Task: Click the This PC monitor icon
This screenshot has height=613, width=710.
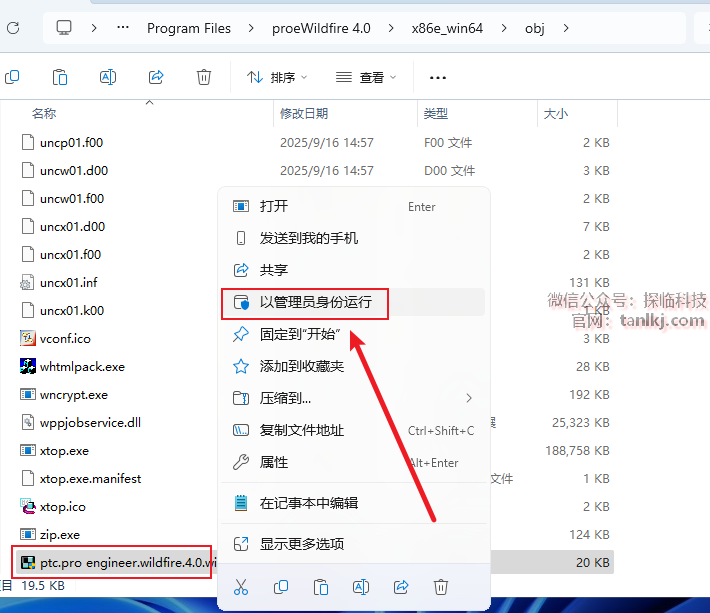Action: (64, 28)
